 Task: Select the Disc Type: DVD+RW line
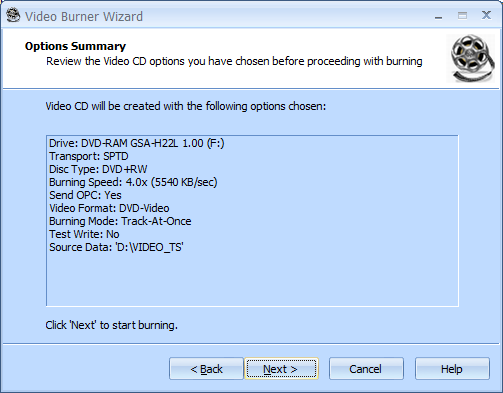98,169
